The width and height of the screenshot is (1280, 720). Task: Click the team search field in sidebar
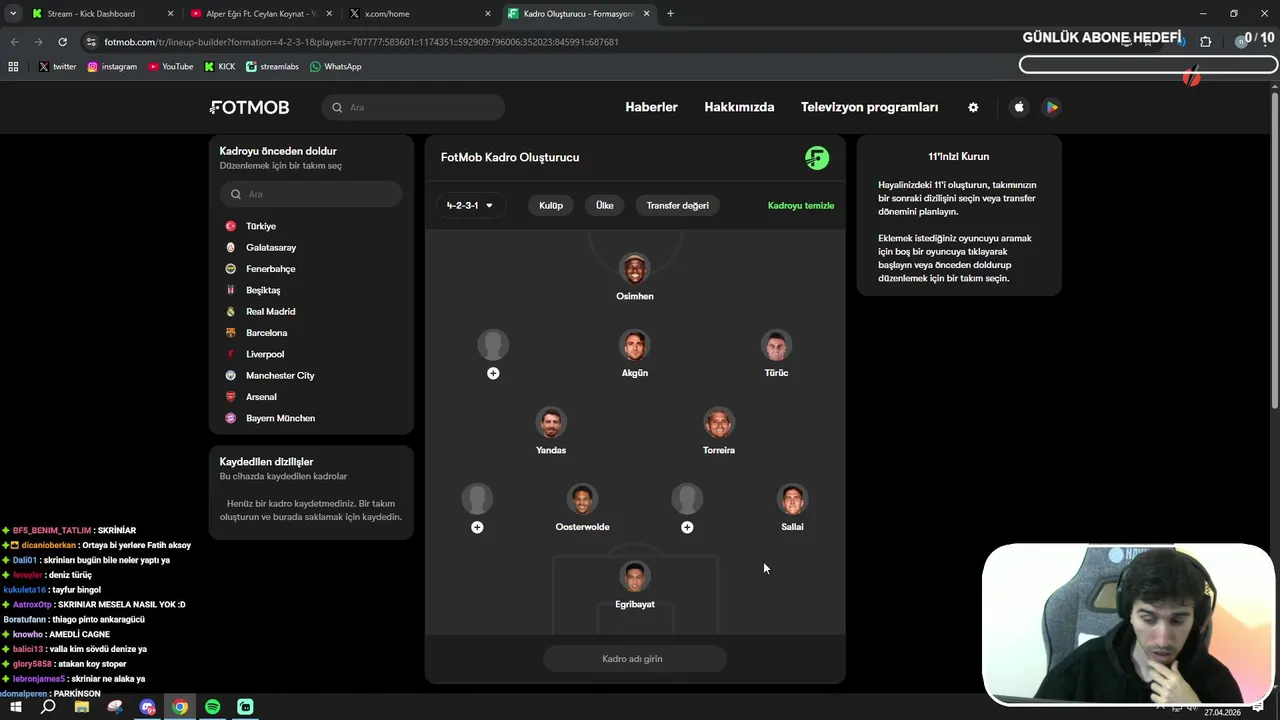pyautogui.click(x=311, y=194)
